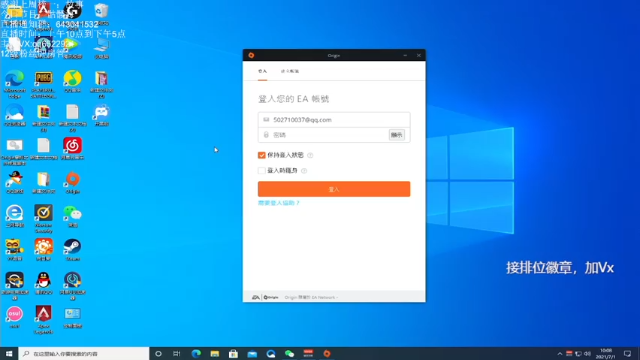
Task: Open File Explorer from the taskbar
Action: click(x=215, y=353)
